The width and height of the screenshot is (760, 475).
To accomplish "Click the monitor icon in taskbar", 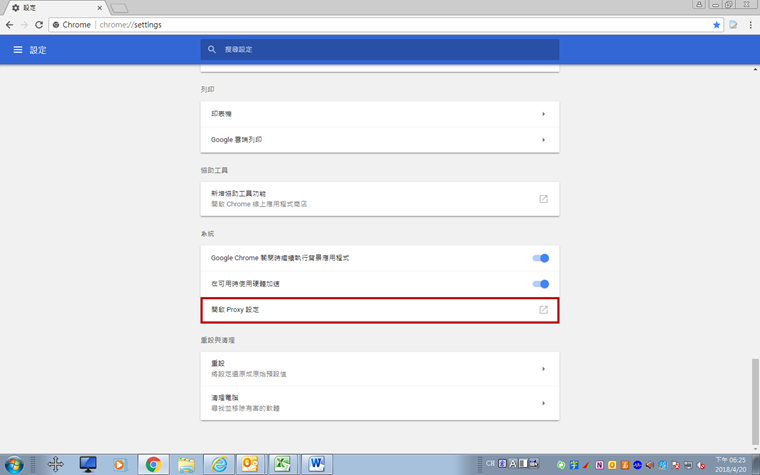I will (88, 464).
